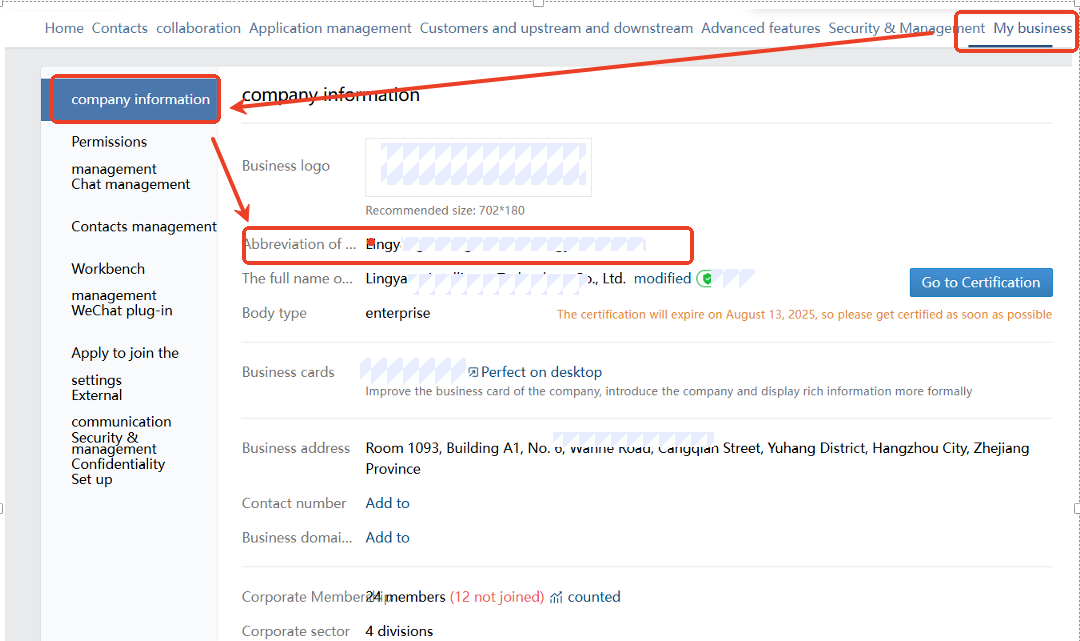The height and width of the screenshot is (641, 1080).
Task: Click the Abbreviation name field value
Action: (x=505, y=244)
